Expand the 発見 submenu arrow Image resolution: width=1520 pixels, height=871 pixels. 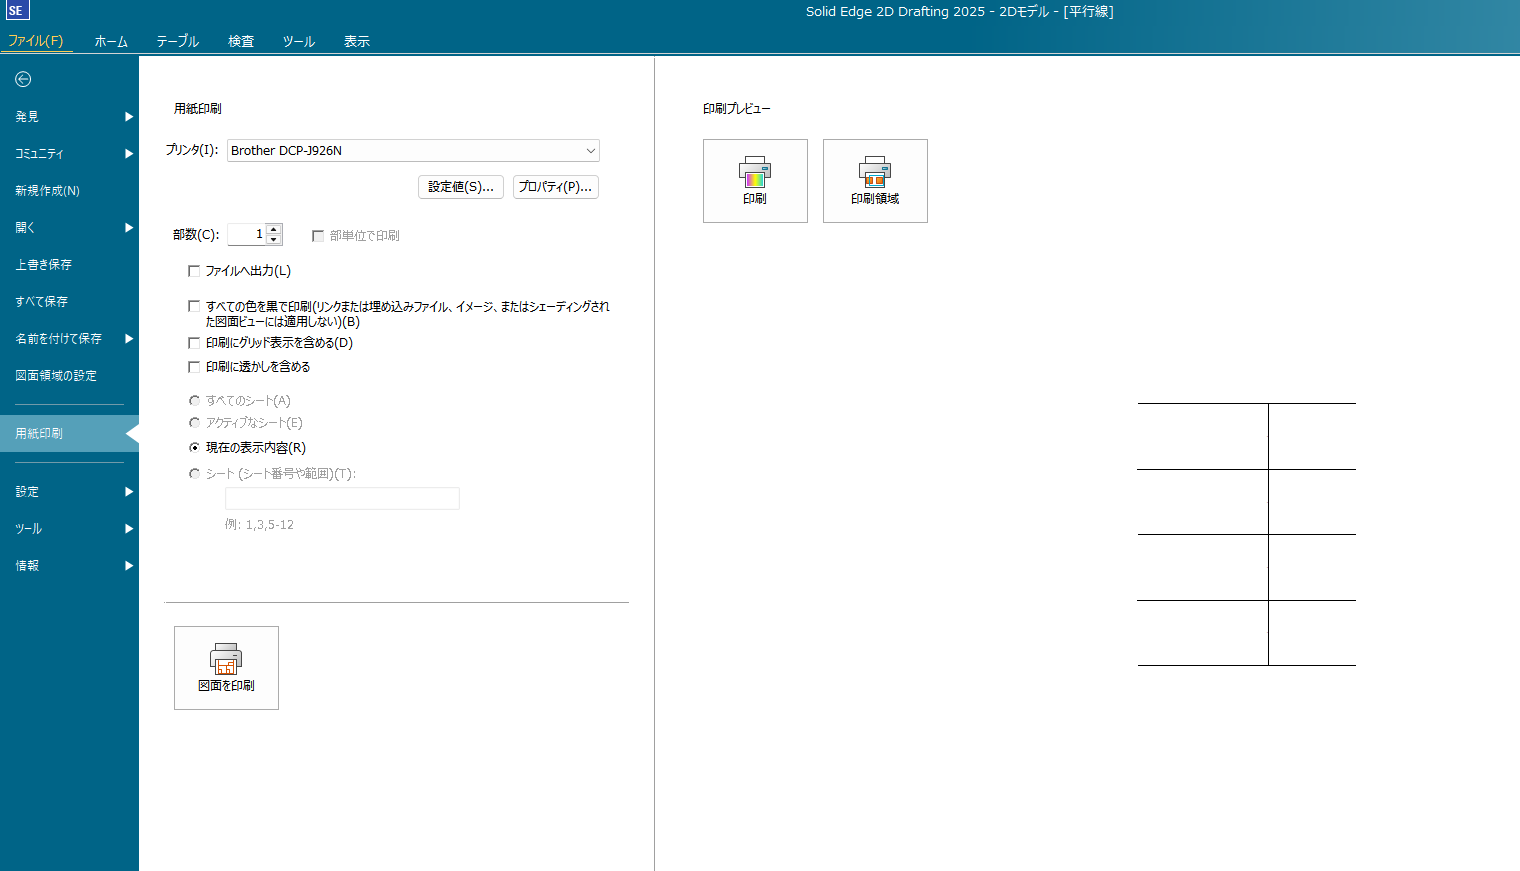[x=129, y=117]
